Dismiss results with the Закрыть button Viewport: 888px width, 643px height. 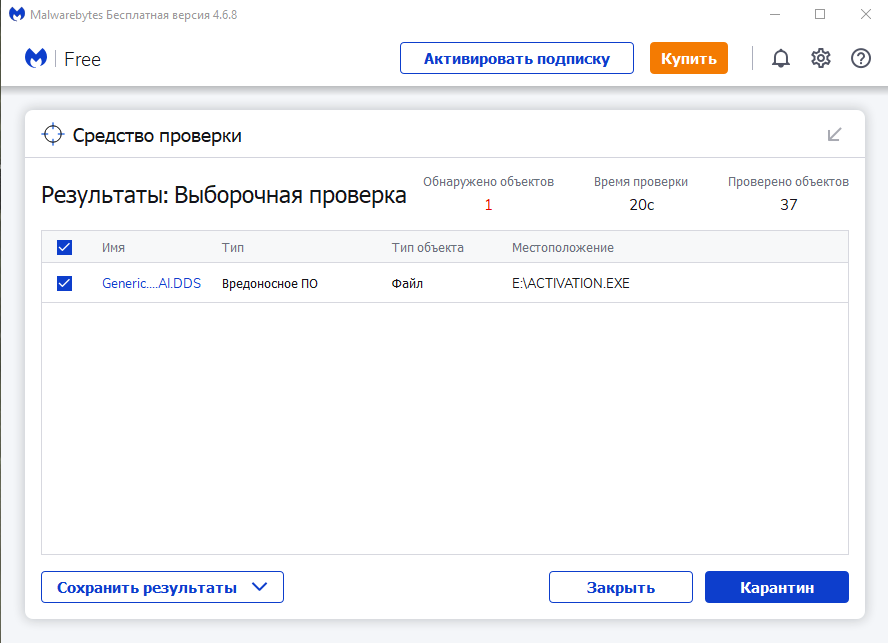click(x=620, y=587)
